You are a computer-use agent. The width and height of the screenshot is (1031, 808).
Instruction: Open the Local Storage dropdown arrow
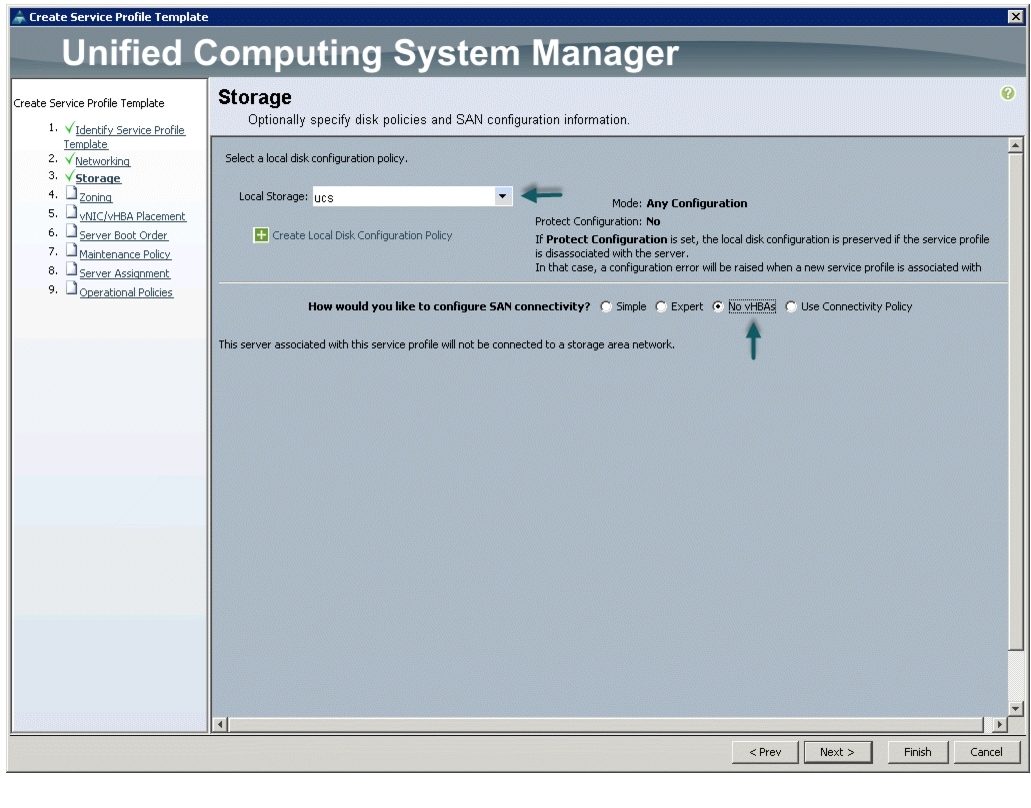coord(502,196)
